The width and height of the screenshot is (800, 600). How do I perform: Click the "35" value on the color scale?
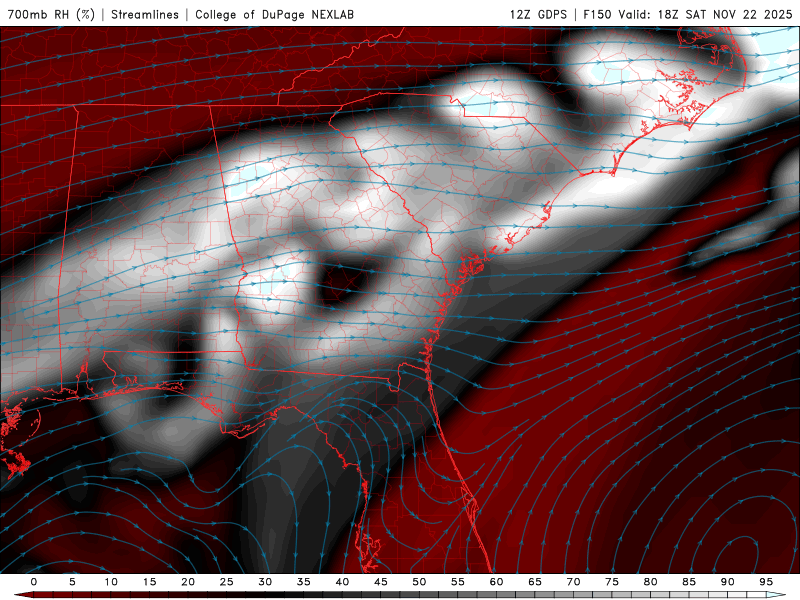(x=304, y=582)
